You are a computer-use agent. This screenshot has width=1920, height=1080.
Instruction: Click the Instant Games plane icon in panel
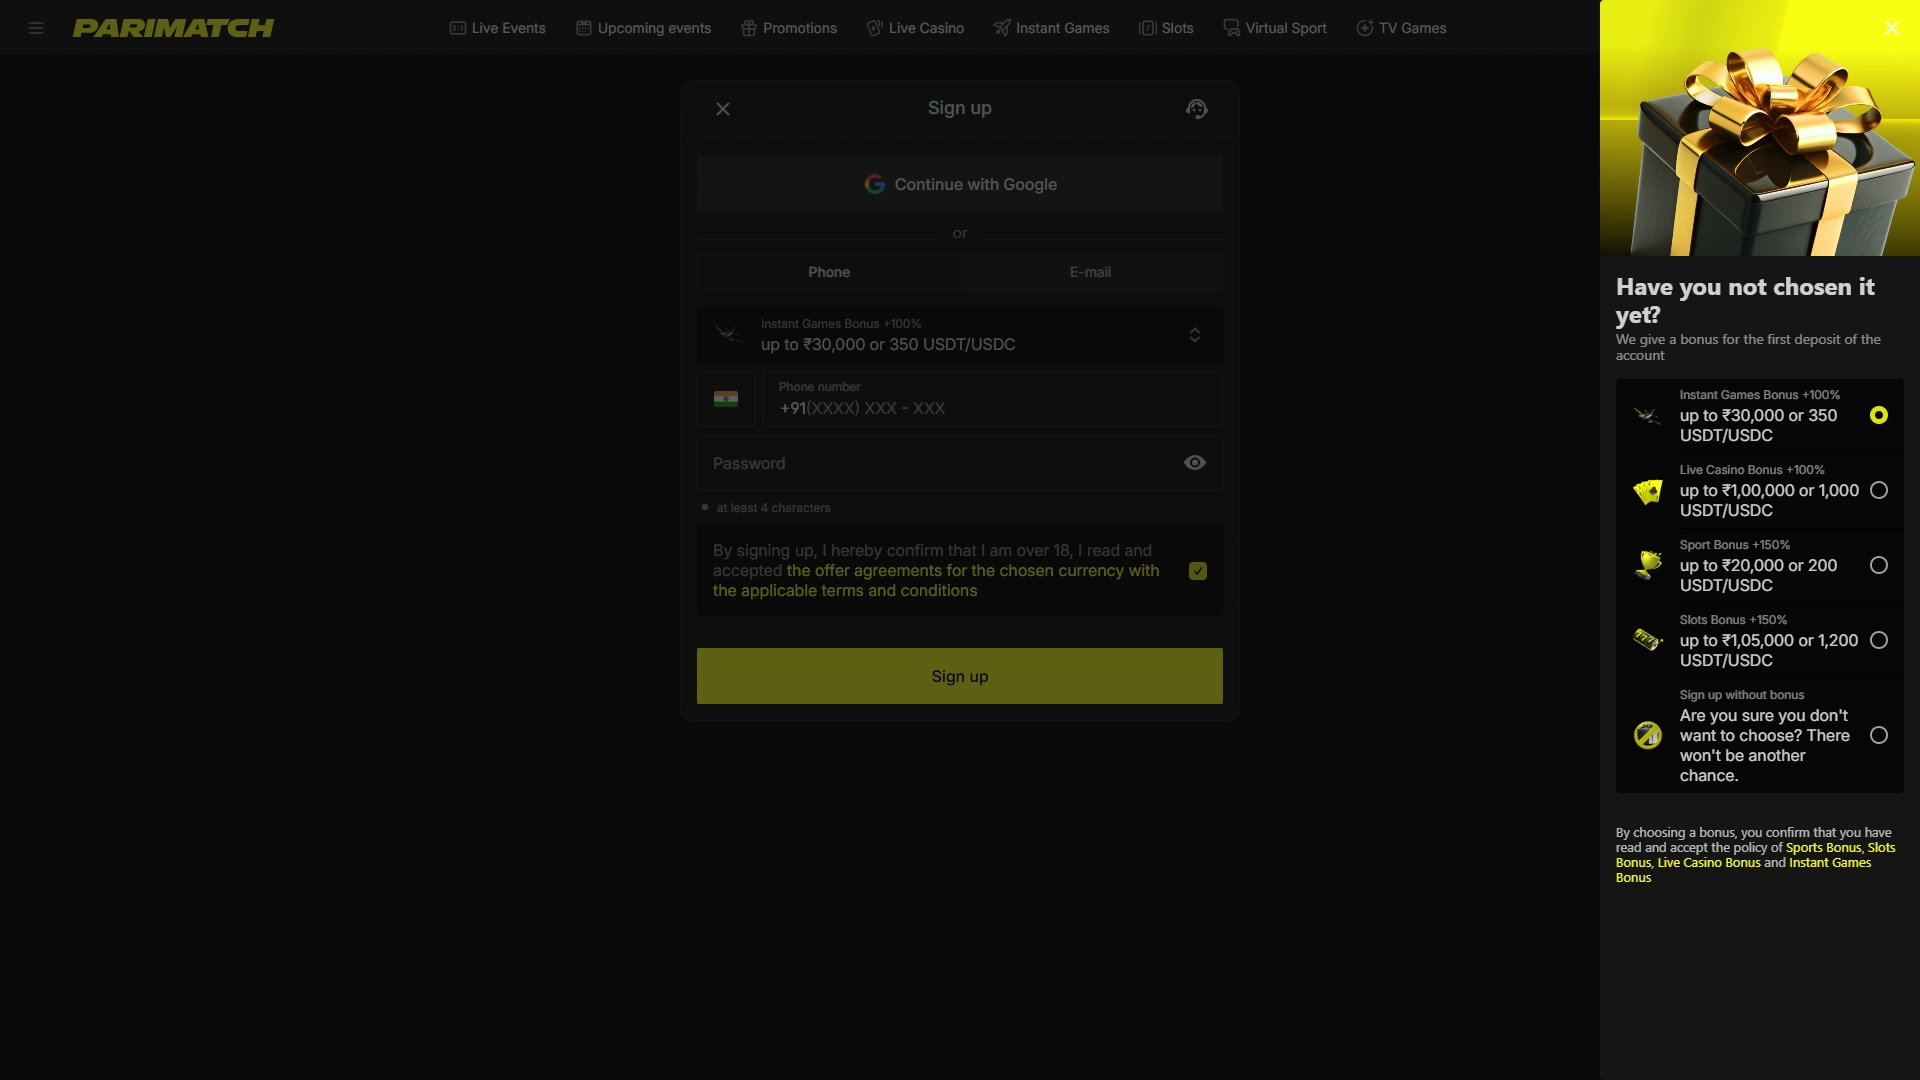1648,415
